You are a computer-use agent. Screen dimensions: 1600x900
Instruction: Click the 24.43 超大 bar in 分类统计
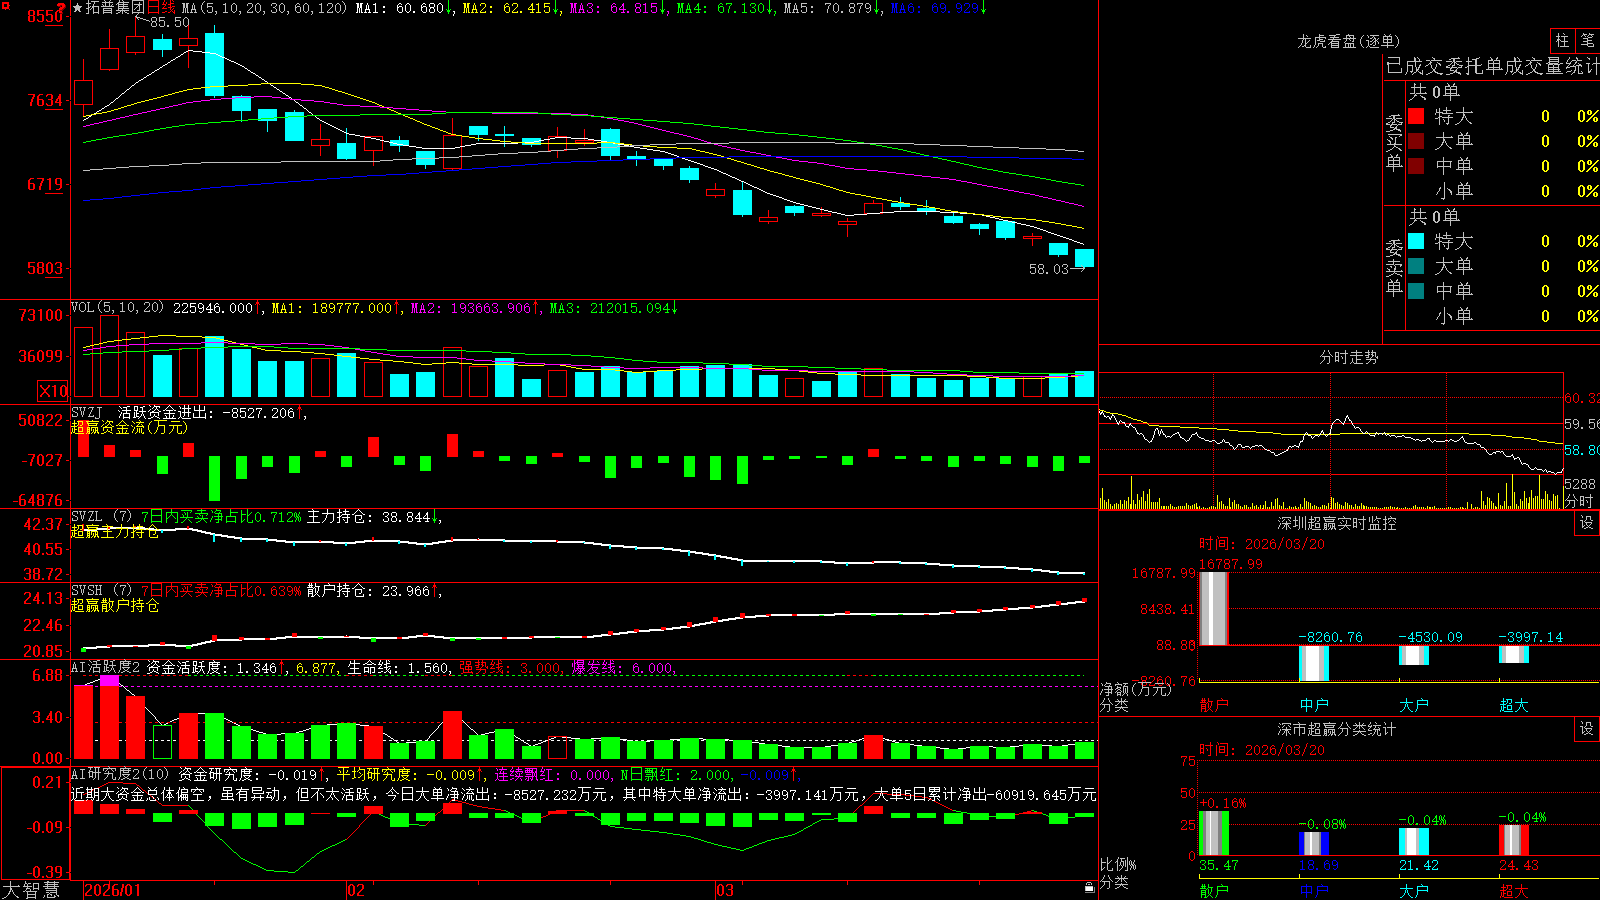1513,840
